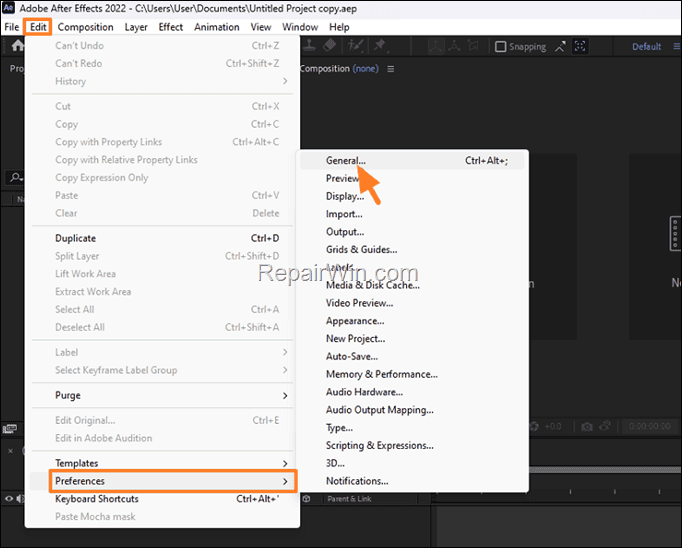Open the Composition menu

85,27
